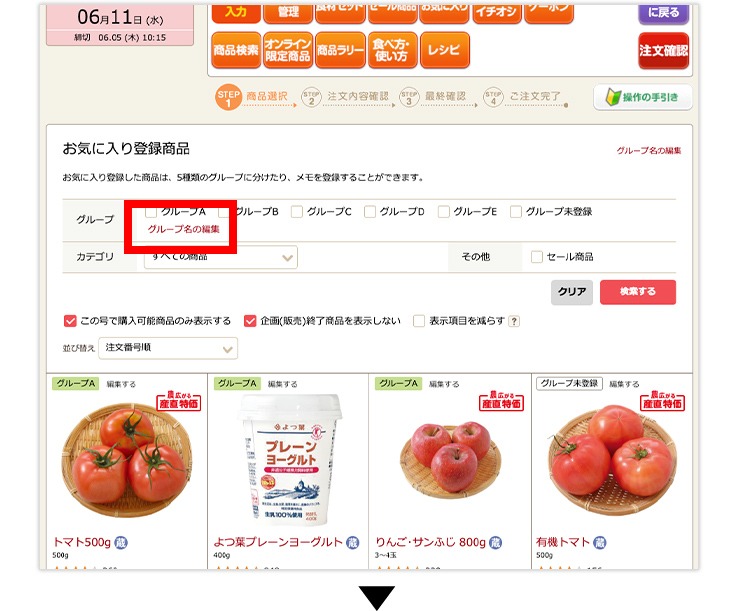Open the 商品検索 menu button

[x=236, y=50]
